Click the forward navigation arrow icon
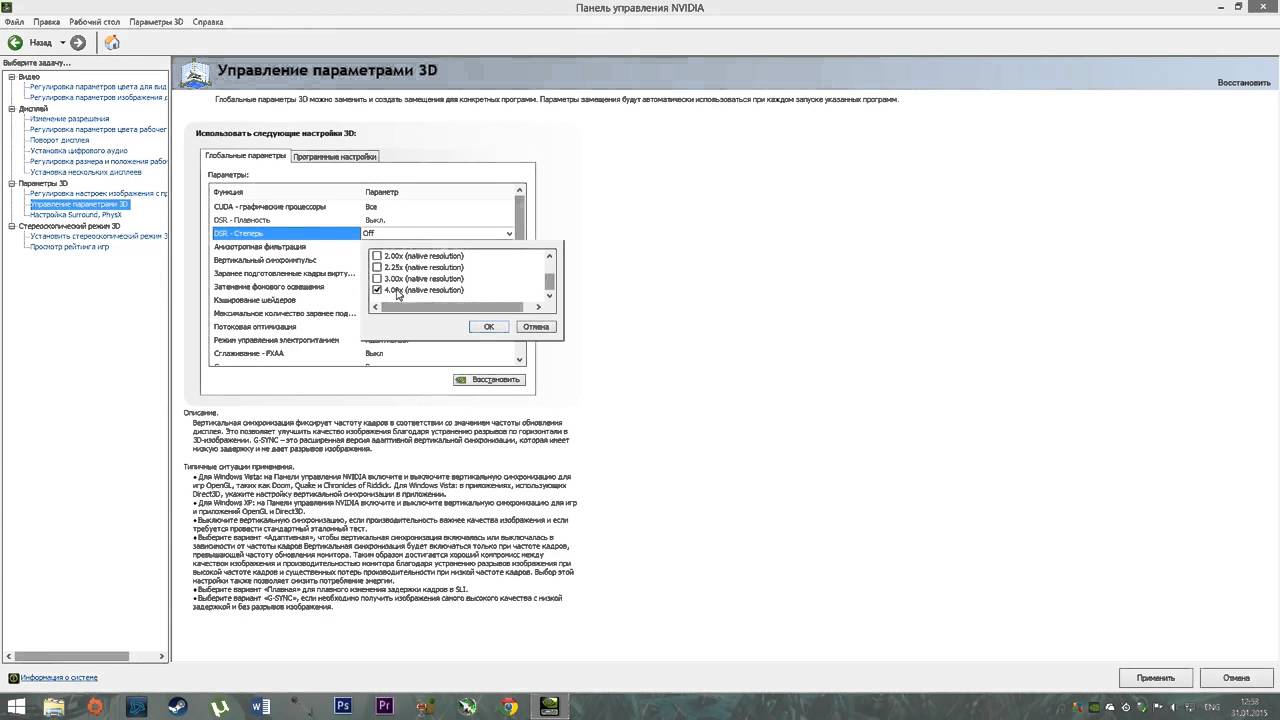Screen dimensions: 1280x720 pos(78,43)
